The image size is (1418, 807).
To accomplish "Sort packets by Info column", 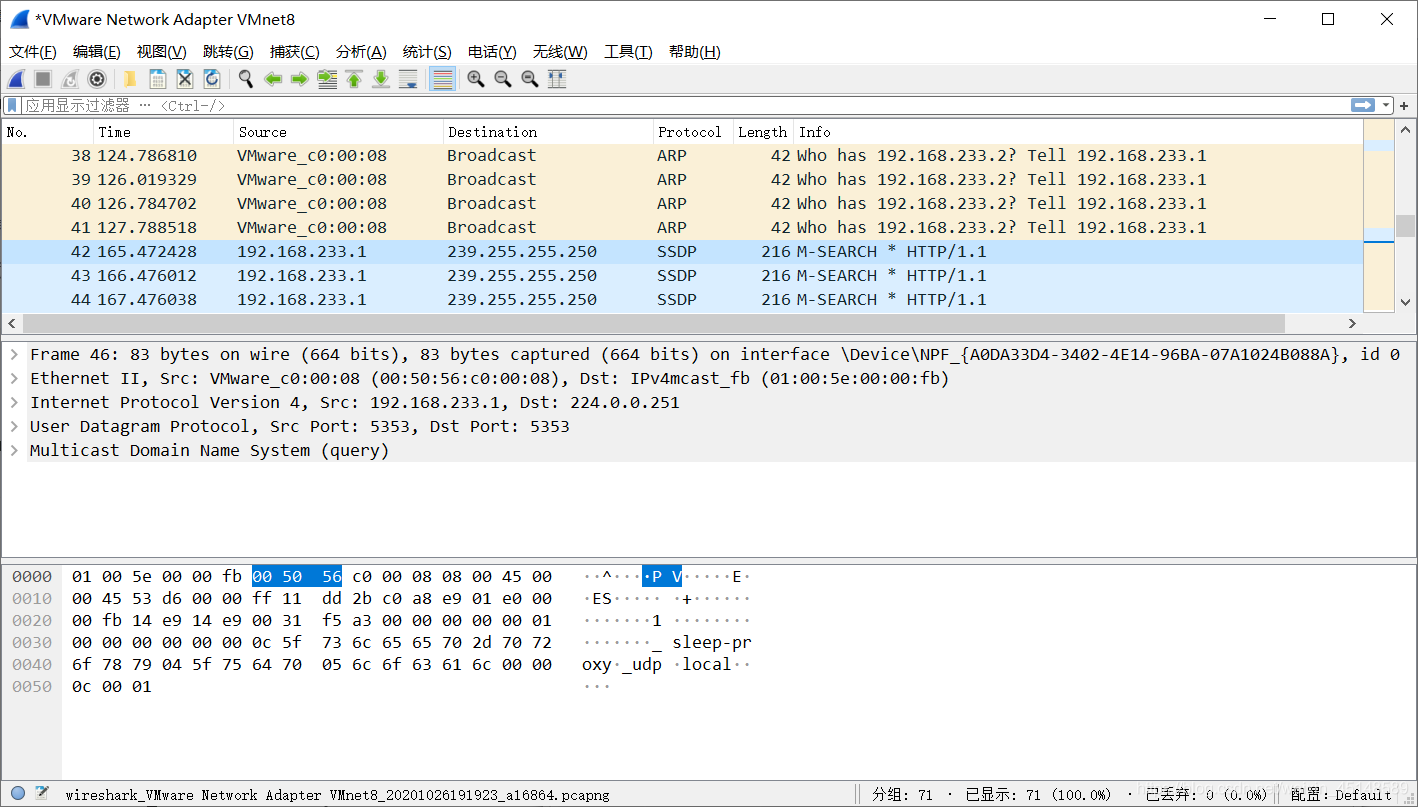I will pyautogui.click(x=1078, y=132).
